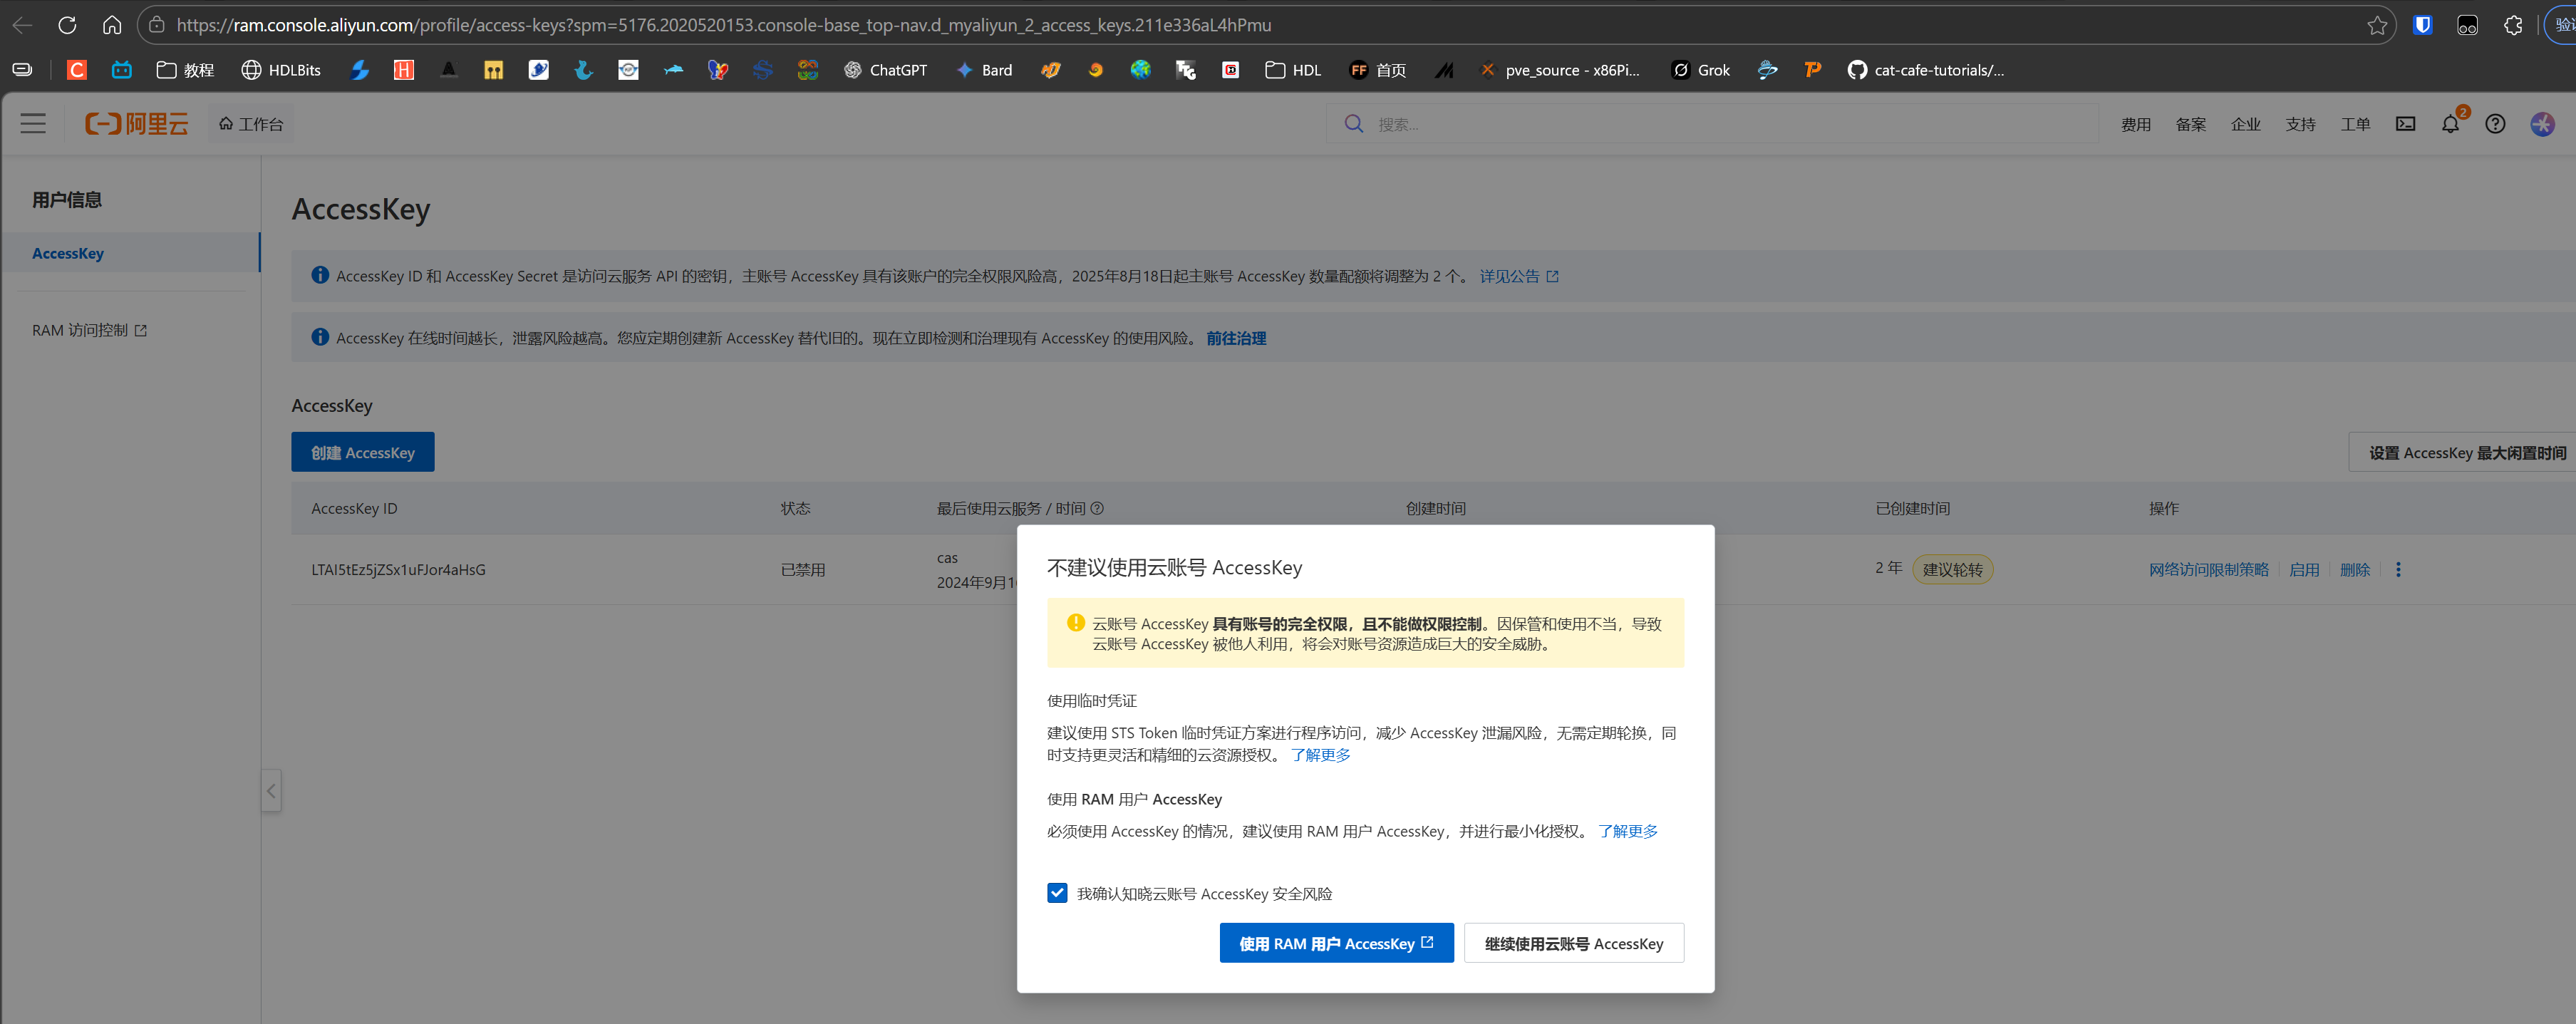Open the hamburger navigation menu
2576x1024 pixels.
pos(33,124)
